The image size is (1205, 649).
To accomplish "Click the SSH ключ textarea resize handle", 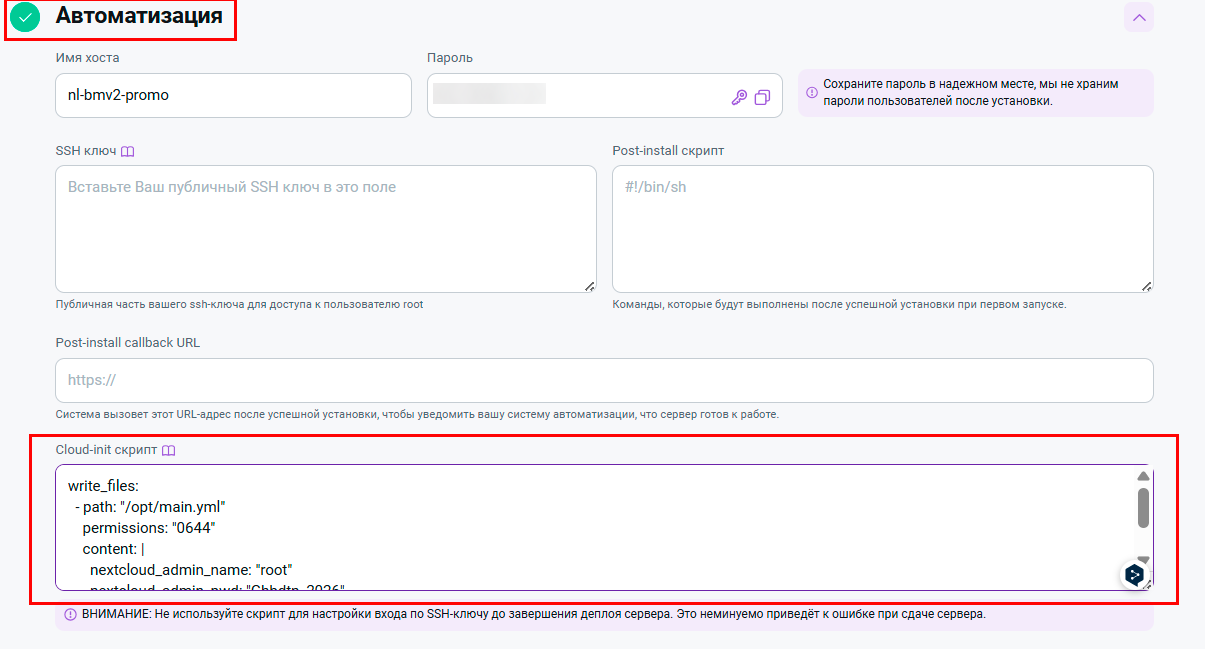I will [x=589, y=286].
